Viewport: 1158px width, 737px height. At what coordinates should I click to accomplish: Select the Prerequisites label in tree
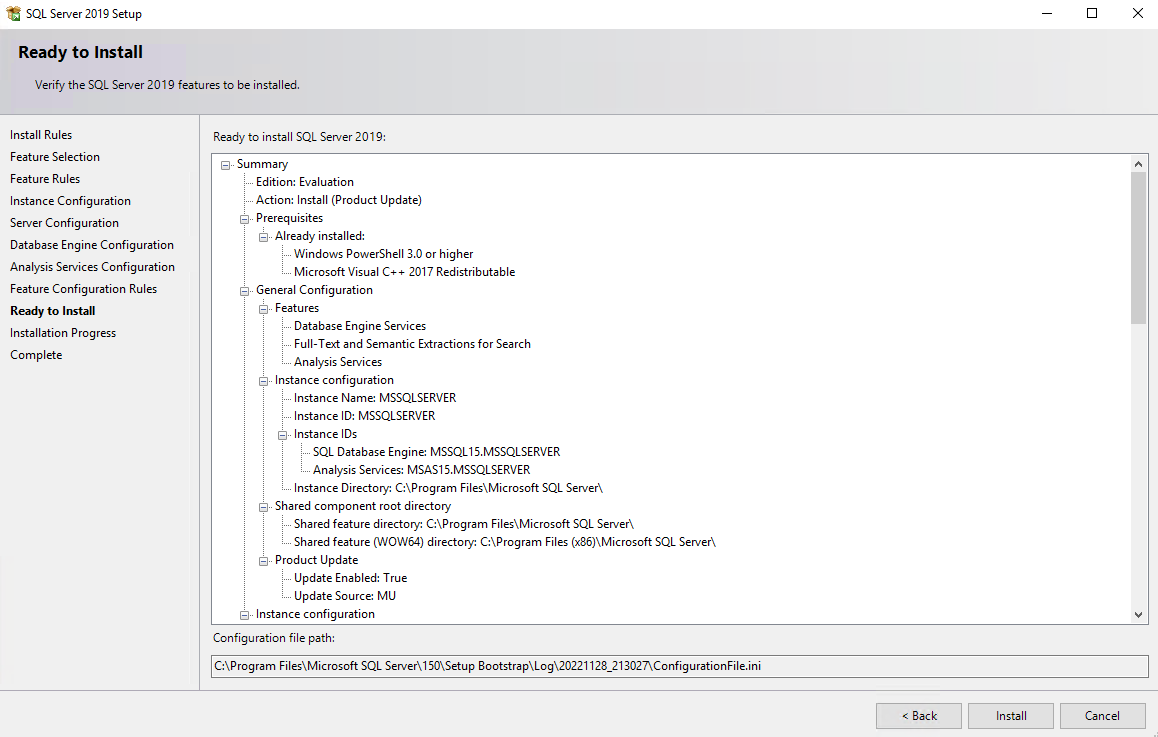(x=290, y=218)
